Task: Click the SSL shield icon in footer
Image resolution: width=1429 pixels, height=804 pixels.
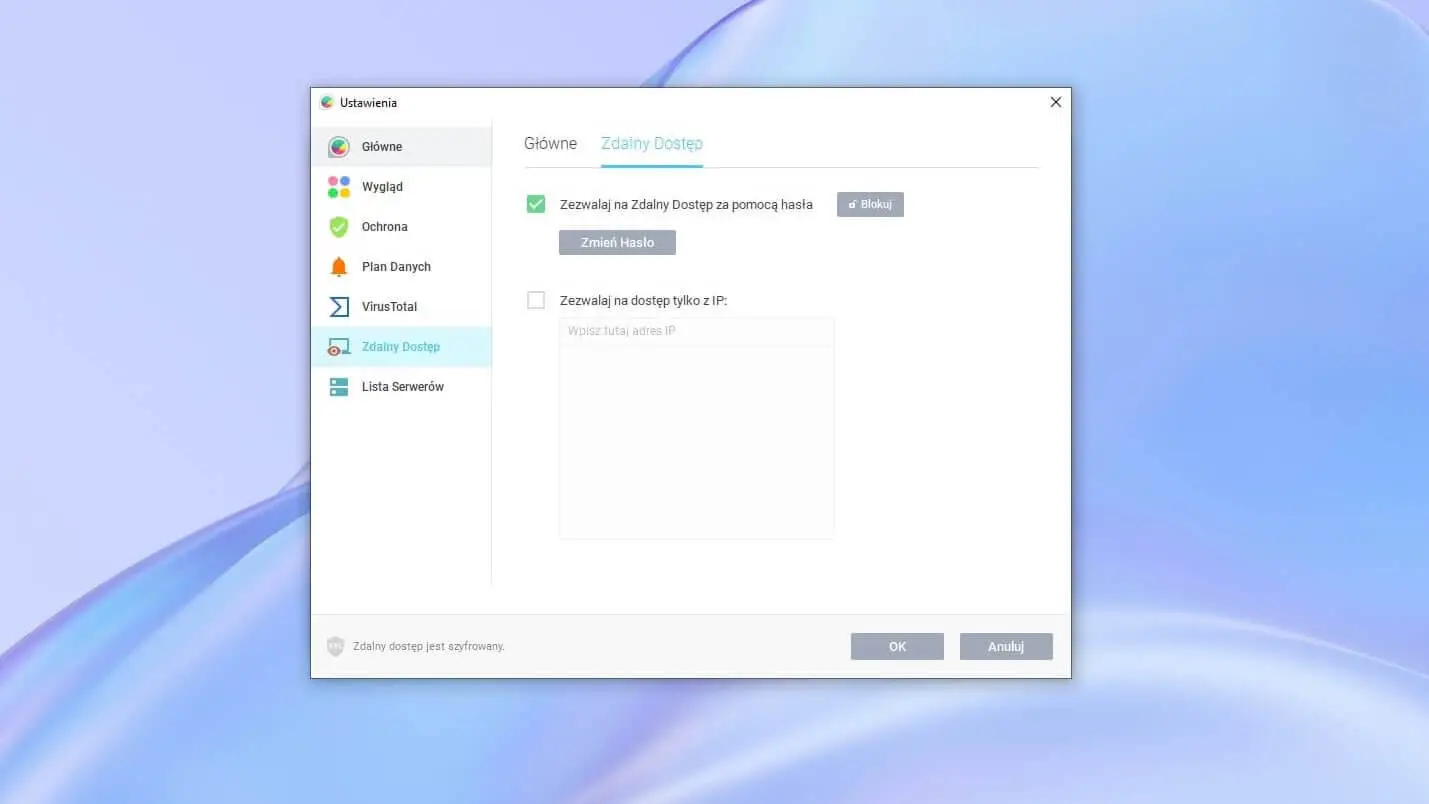Action: (335, 647)
